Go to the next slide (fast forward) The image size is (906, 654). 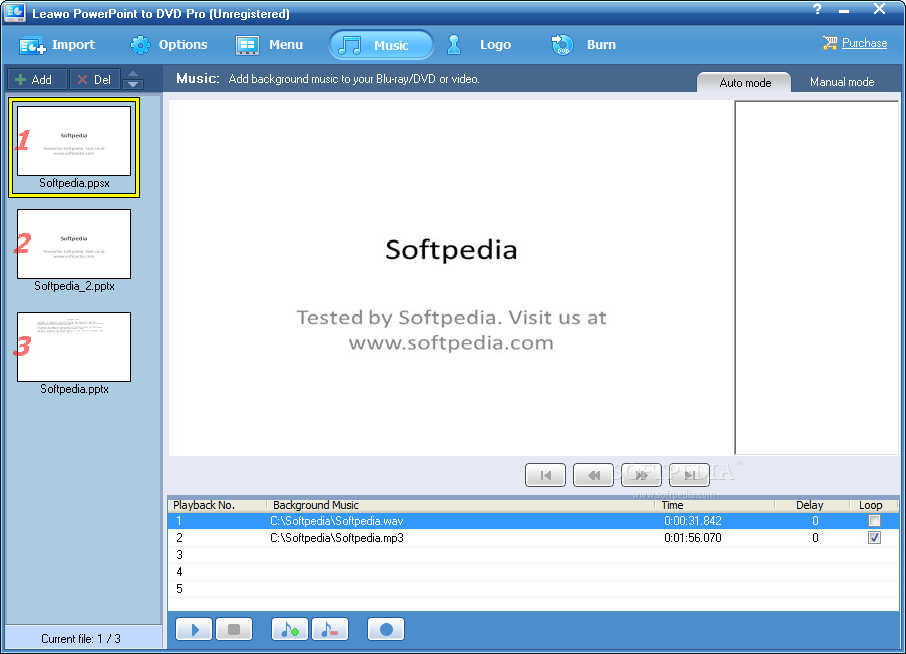pyautogui.click(x=641, y=475)
